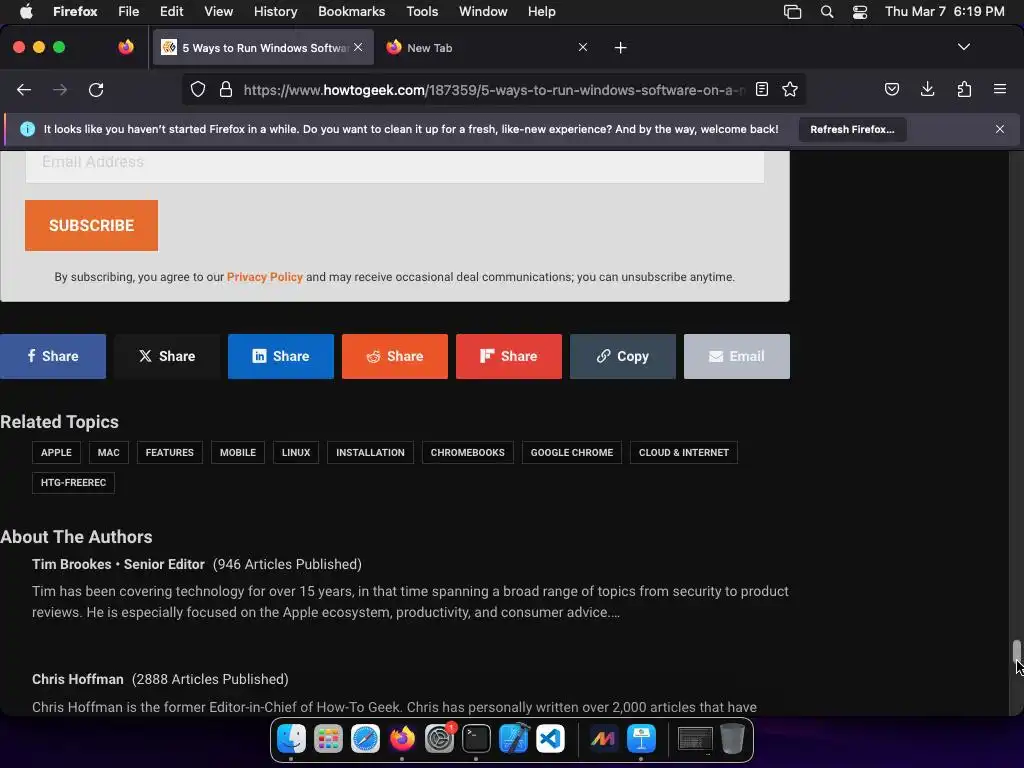
Task: Open Firefox View pinned icon
Action: pyautogui.click(x=126, y=47)
